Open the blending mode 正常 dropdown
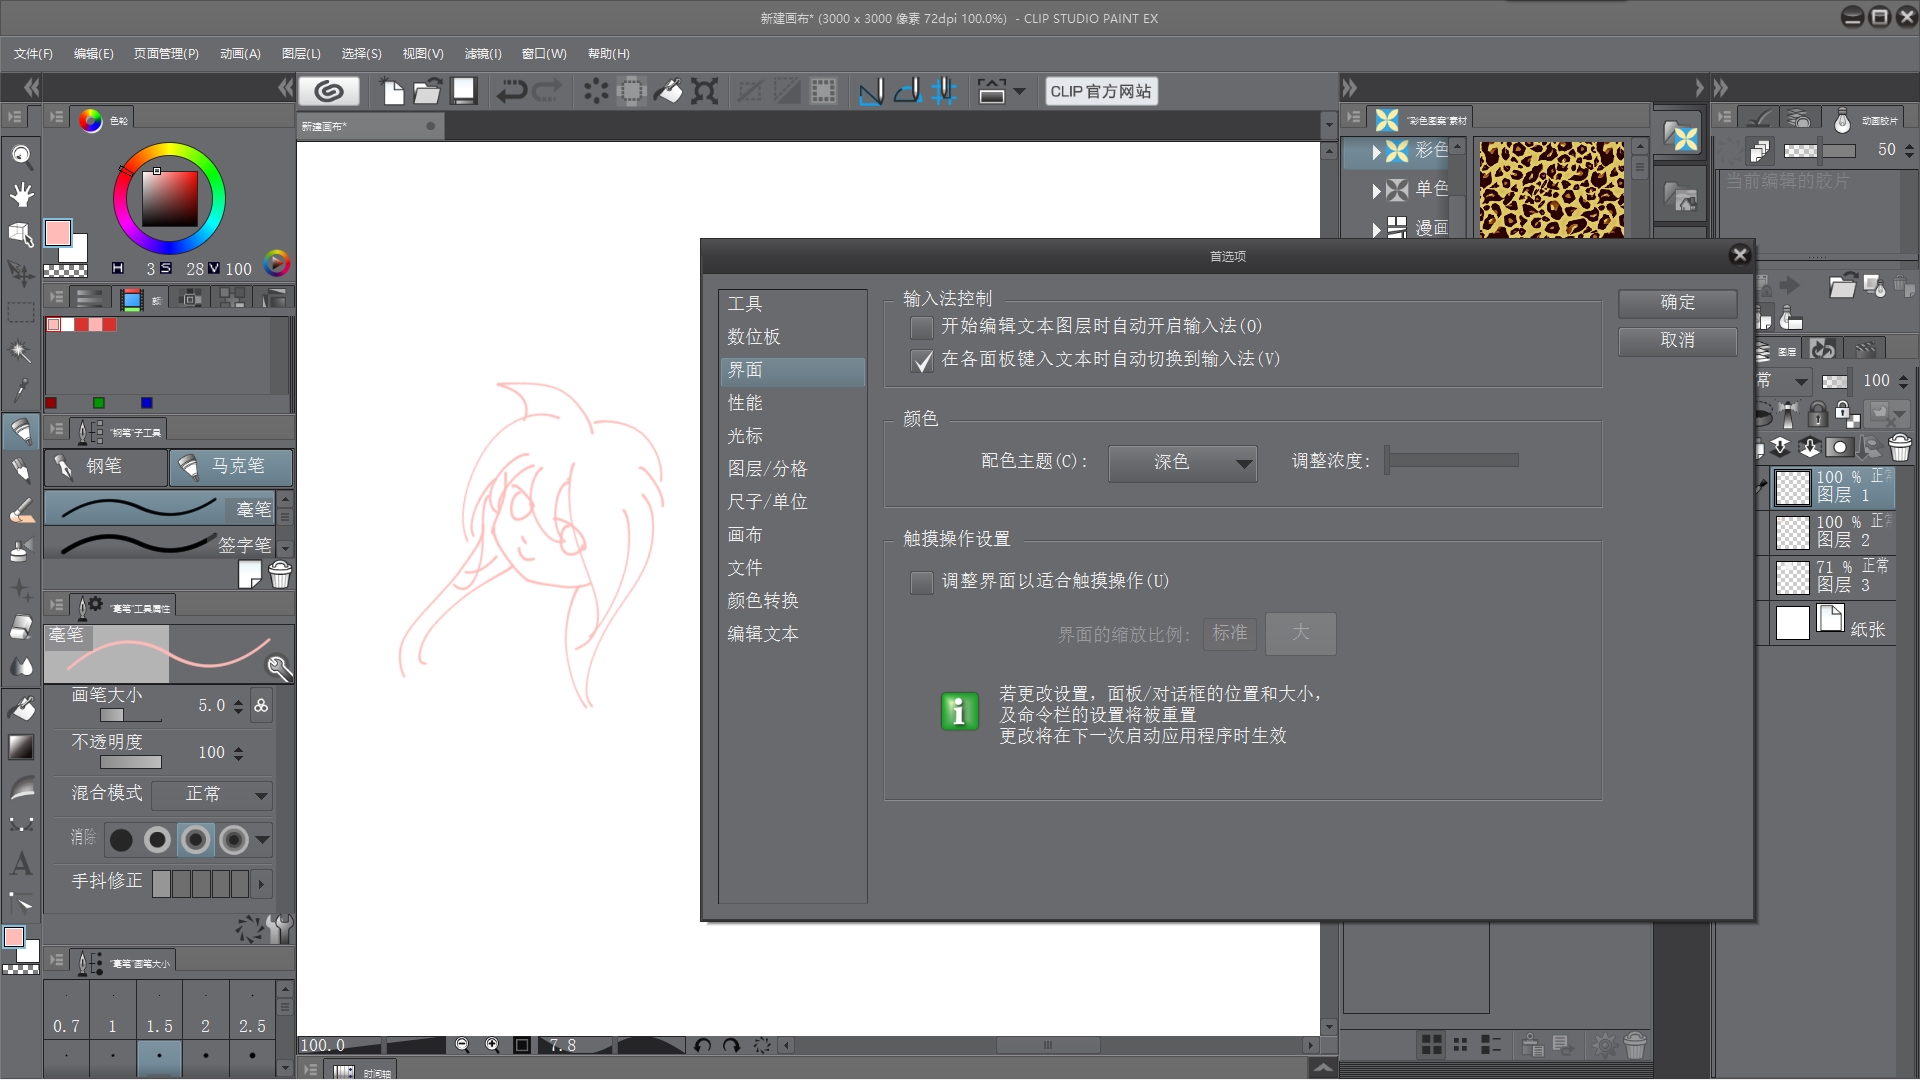This screenshot has width=1920, height=1080. [213, 794]
